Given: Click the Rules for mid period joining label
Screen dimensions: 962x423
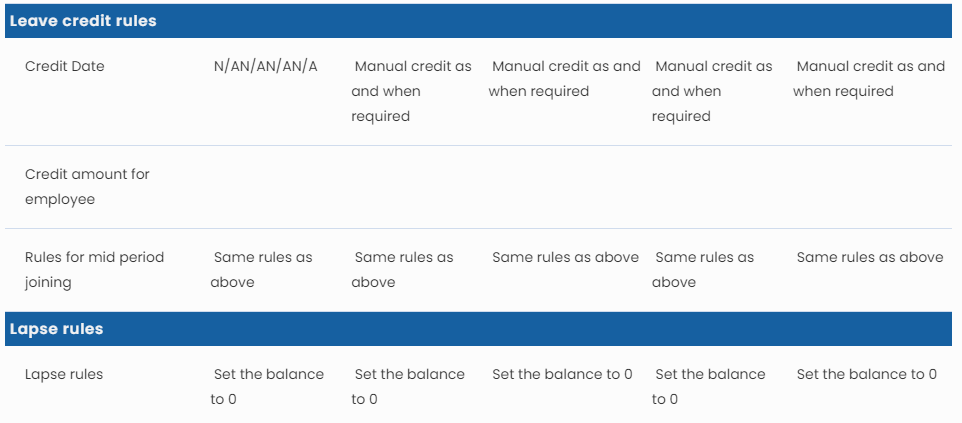Looking at the screenshot, I should point(94,270).
